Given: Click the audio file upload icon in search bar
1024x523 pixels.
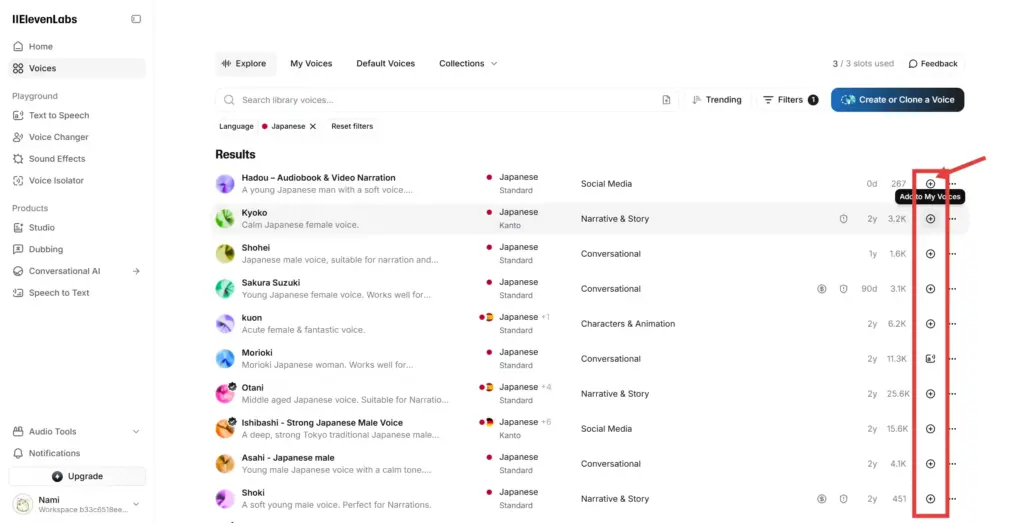Looking at the screenshot, I should pos(666,100).
